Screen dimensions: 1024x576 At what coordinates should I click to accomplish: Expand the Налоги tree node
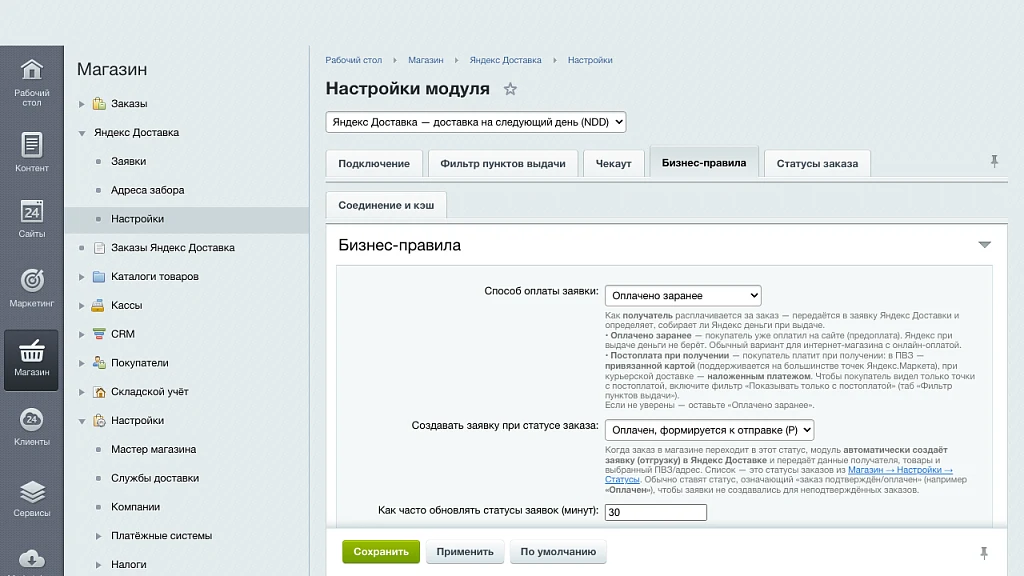(99, 565)
